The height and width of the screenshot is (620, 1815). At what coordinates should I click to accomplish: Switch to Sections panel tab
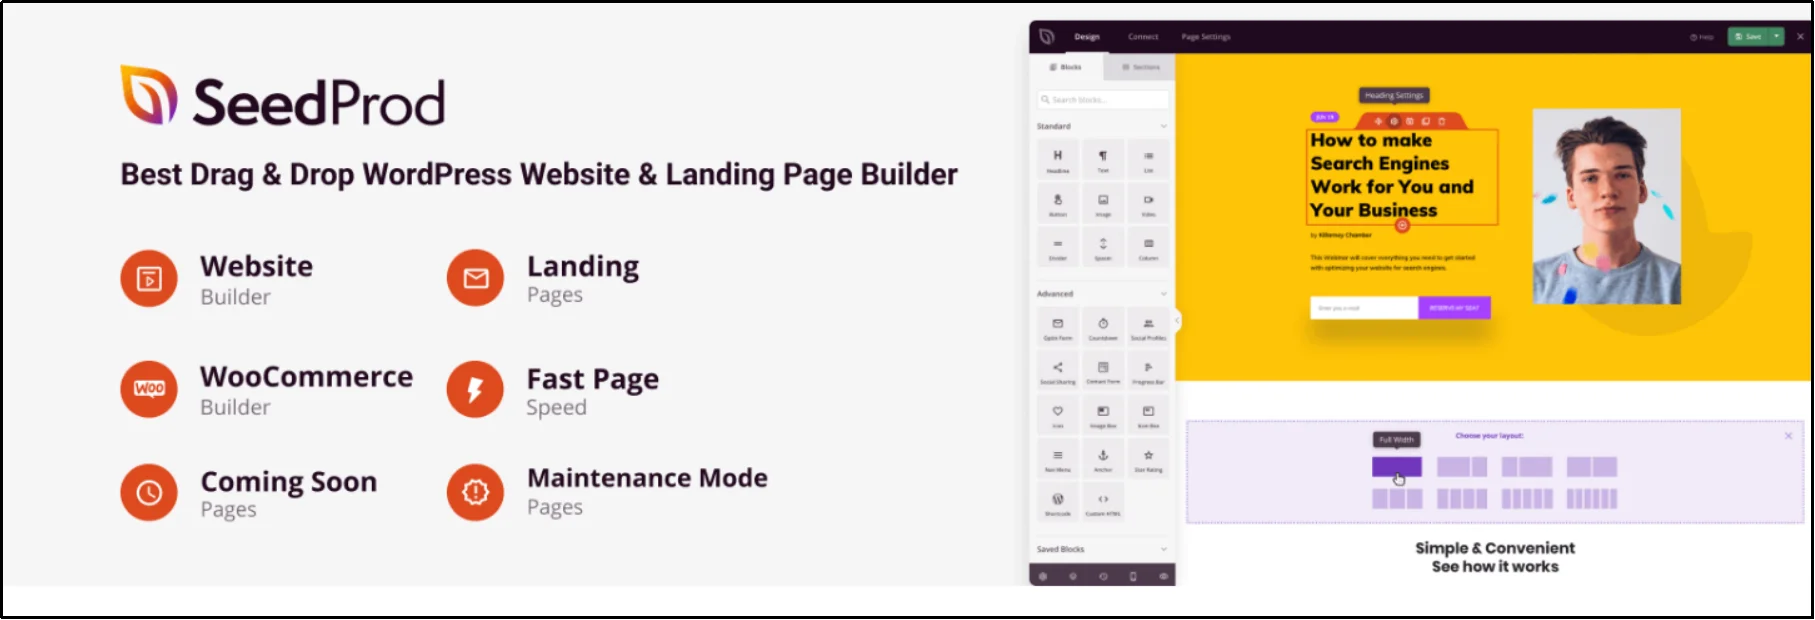point(1140,67)
